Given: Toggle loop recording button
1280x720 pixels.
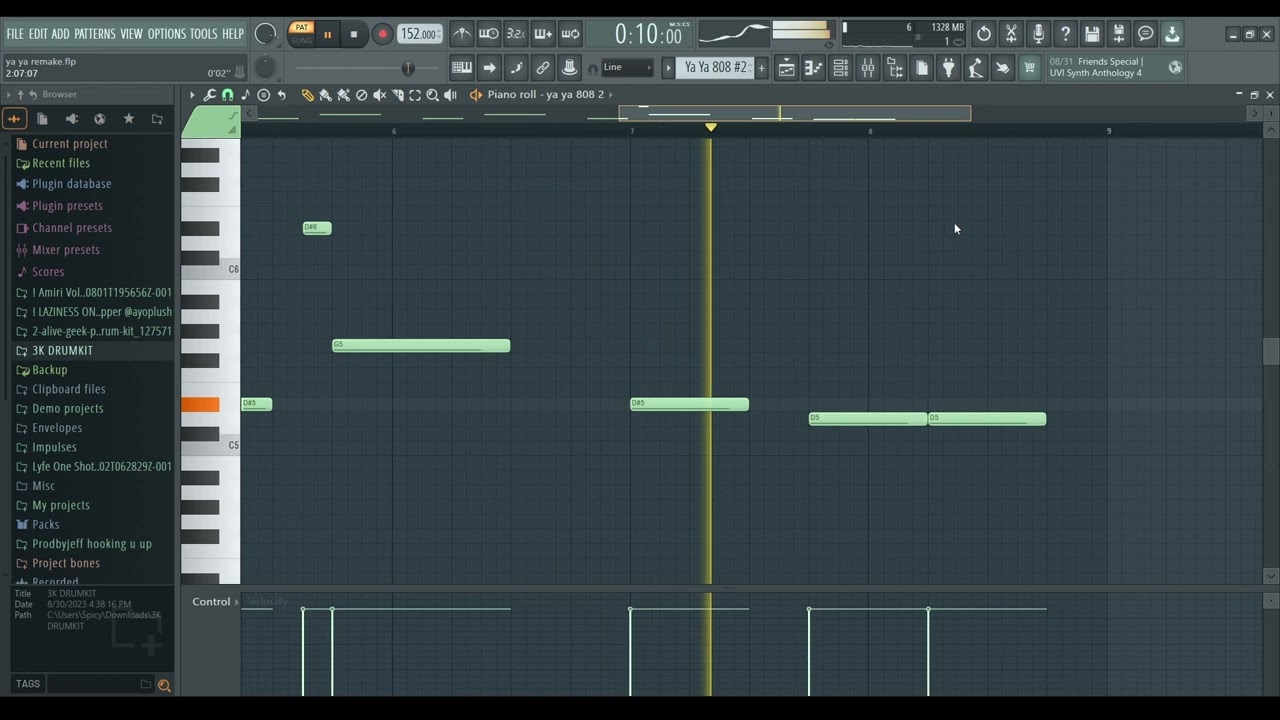Looking at the screenshot, I should [x=570, y=34].
